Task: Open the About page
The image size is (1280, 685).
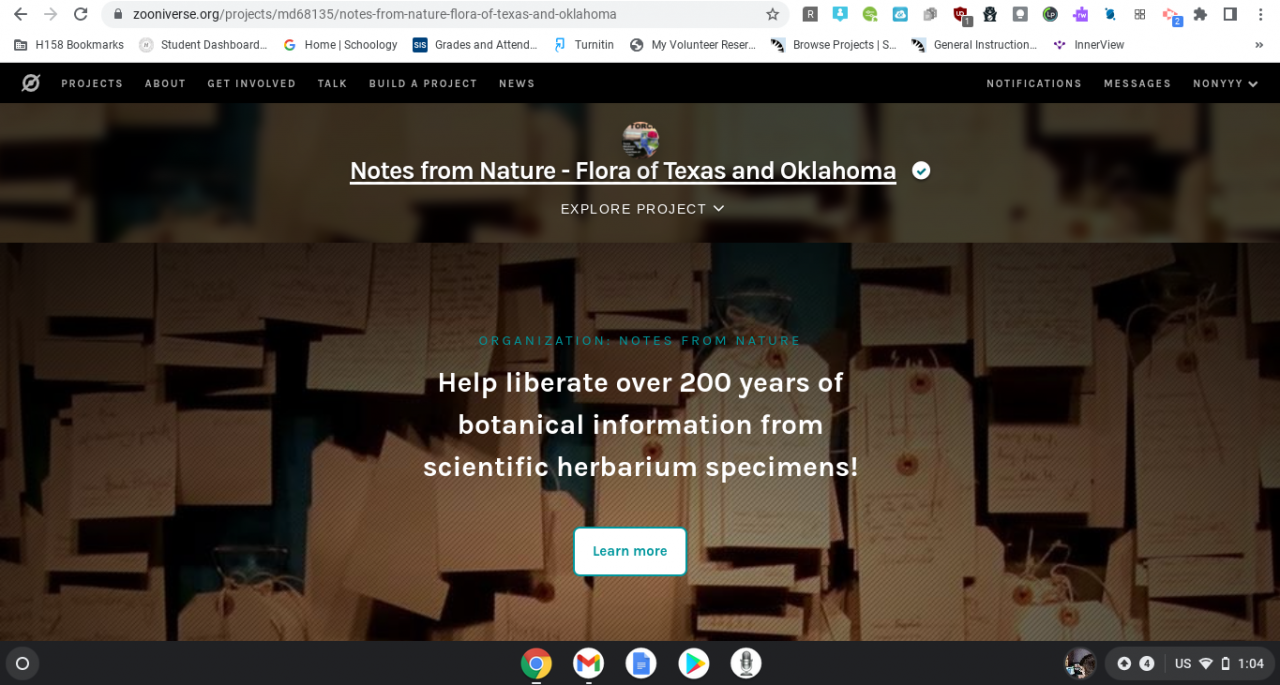Action: 165,84
